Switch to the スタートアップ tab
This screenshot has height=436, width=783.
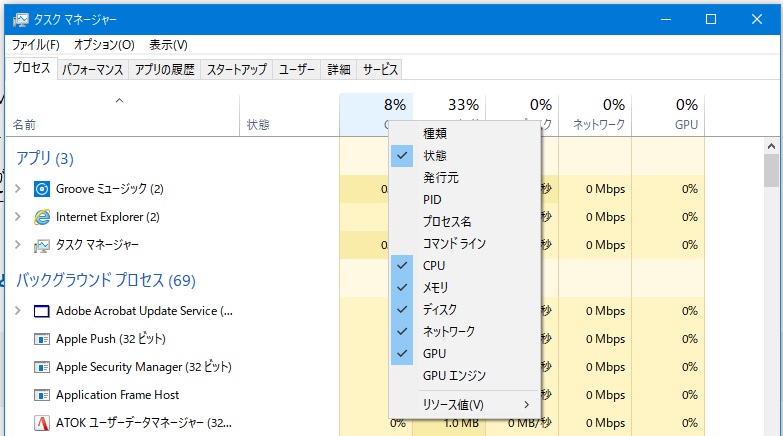coord(237,69)
